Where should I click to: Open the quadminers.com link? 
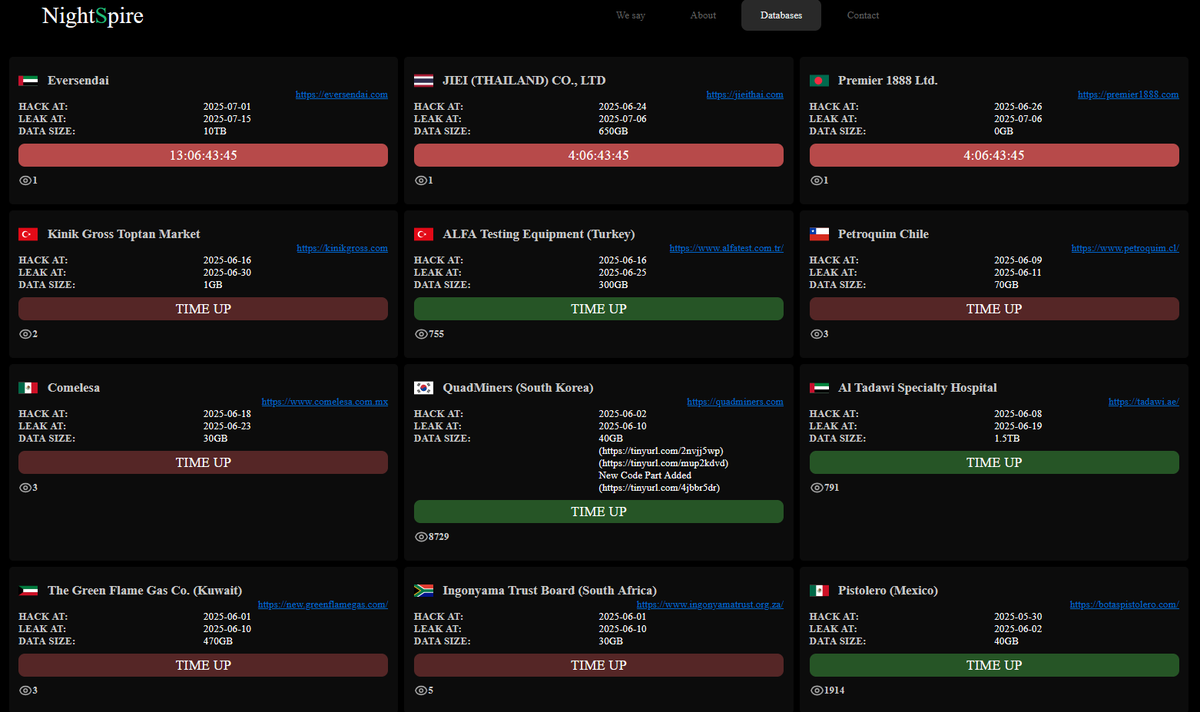[735, 402]
